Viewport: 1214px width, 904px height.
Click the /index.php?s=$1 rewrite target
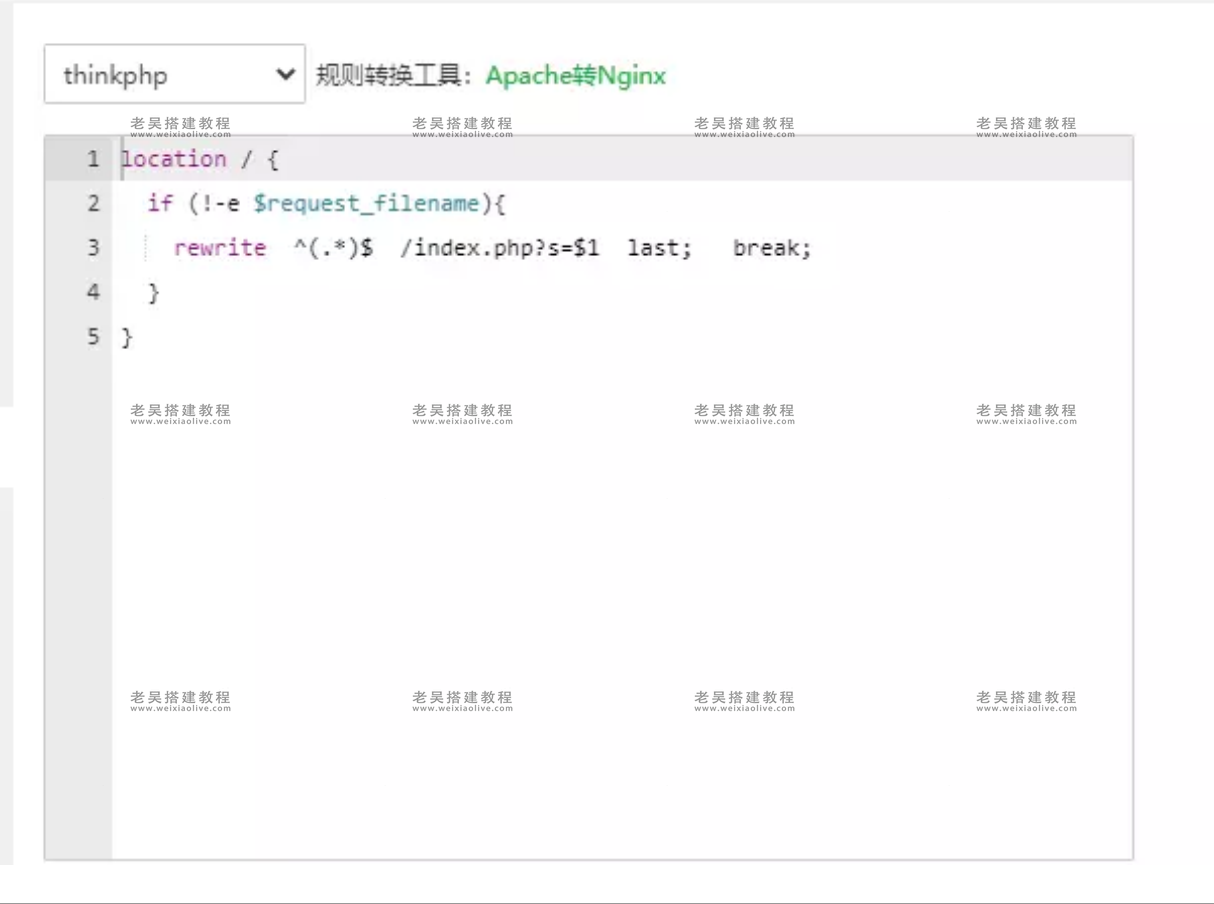(499, 248)
